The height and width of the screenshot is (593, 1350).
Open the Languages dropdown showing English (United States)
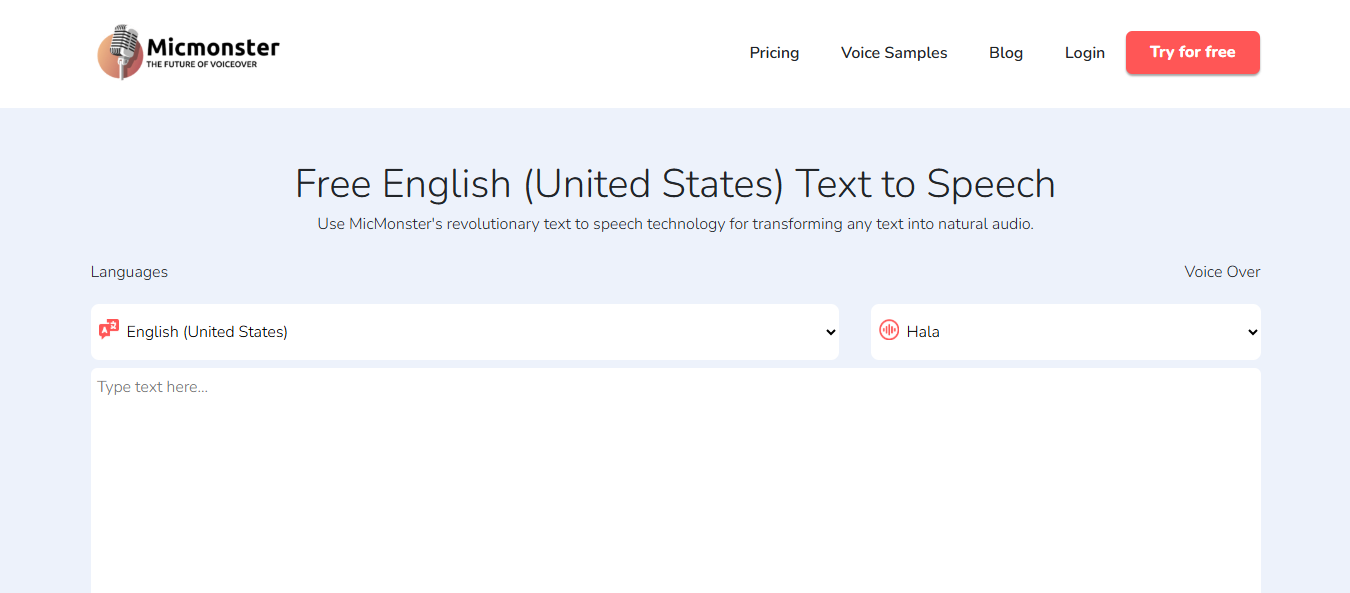tap(465, 332)
